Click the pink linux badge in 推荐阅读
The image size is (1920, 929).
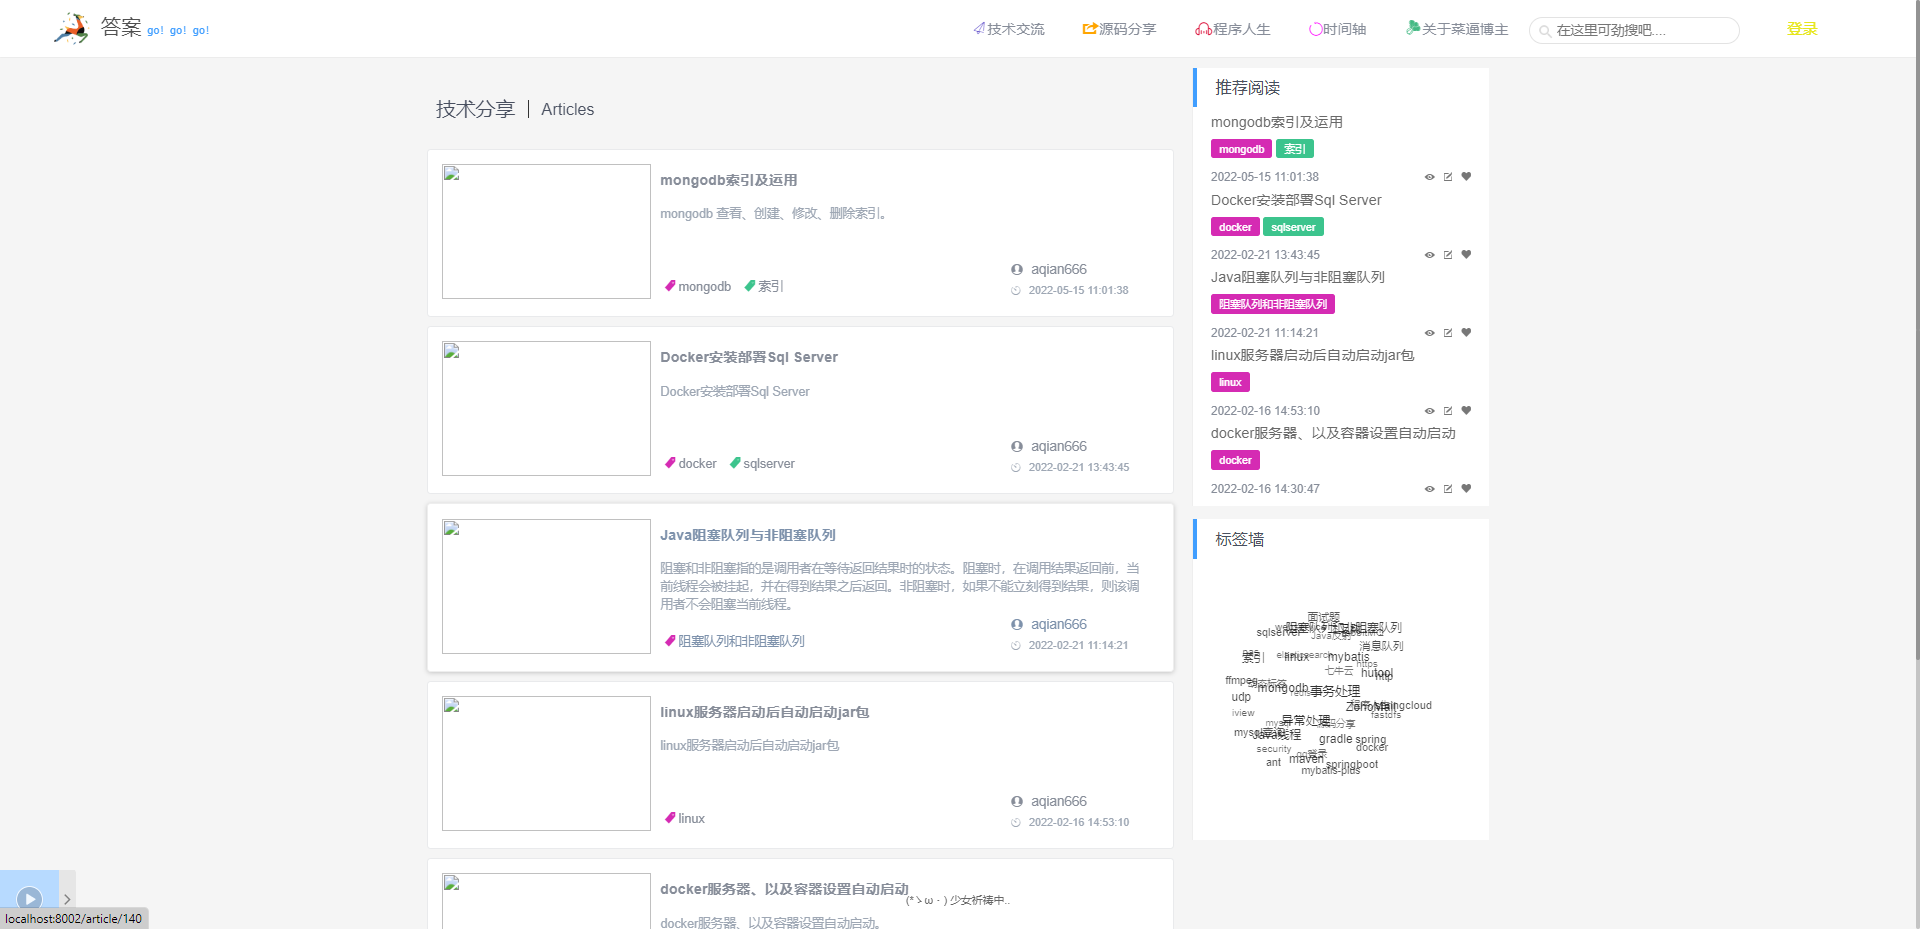point(1230,382)
